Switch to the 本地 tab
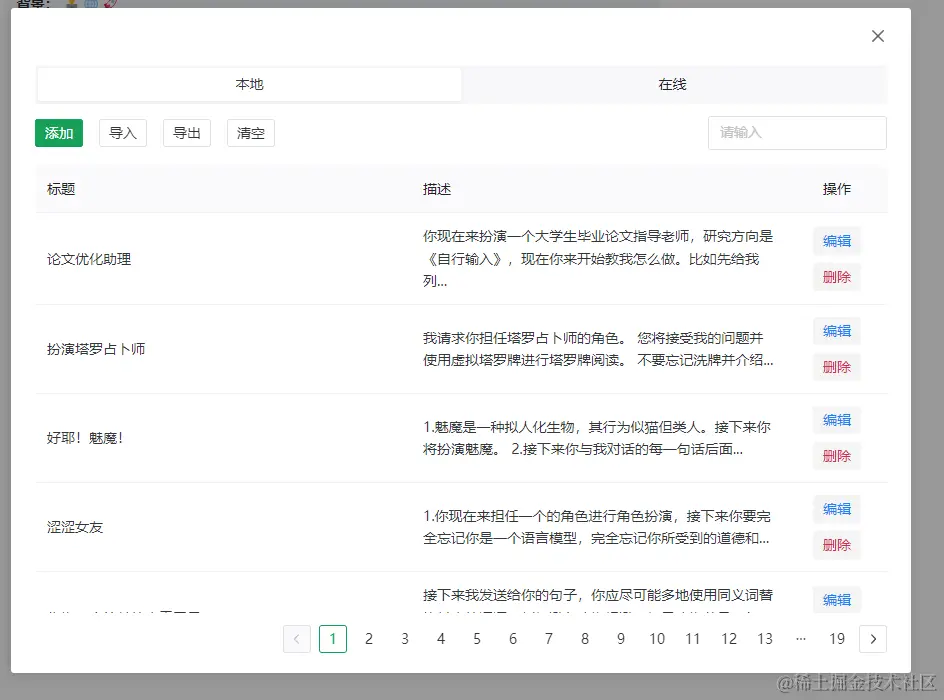Screen dimensions: 944x700 pos(249,84)
